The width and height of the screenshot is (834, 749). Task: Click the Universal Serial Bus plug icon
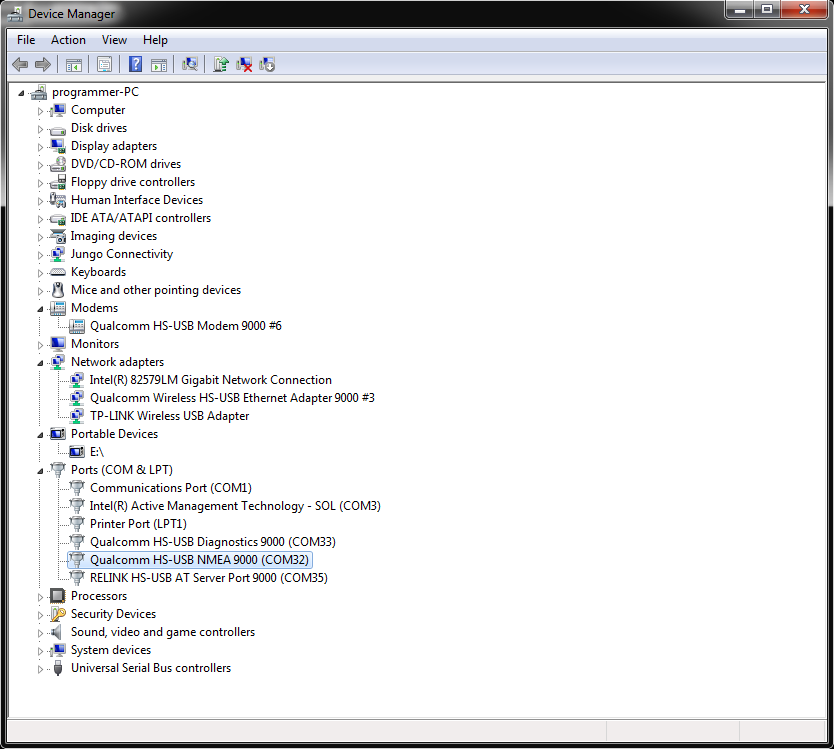pos(58,668)
